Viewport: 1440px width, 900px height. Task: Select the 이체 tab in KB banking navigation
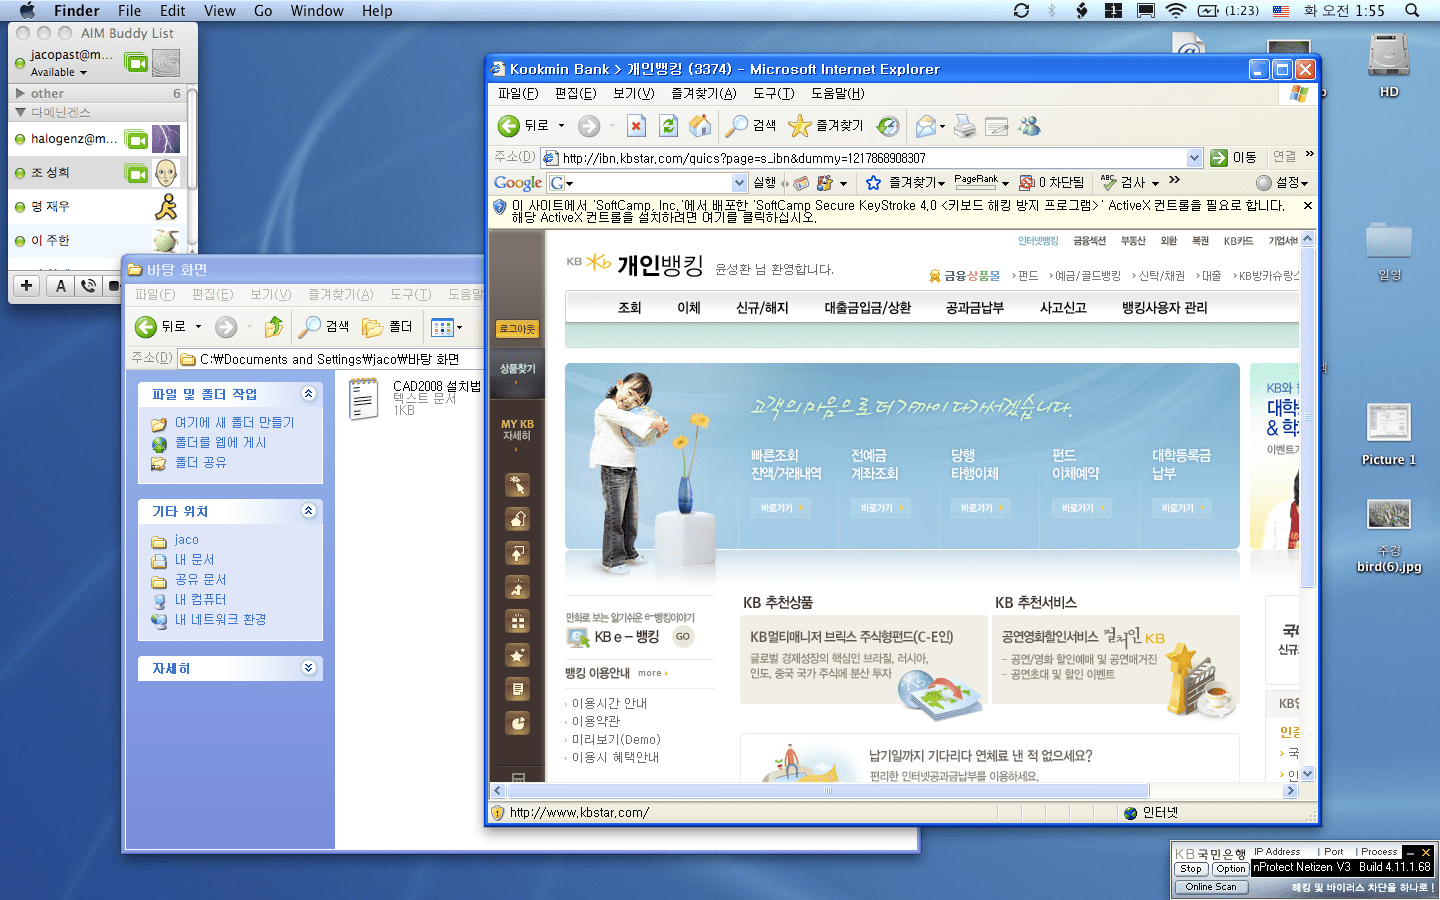click(x=688, y=308)
